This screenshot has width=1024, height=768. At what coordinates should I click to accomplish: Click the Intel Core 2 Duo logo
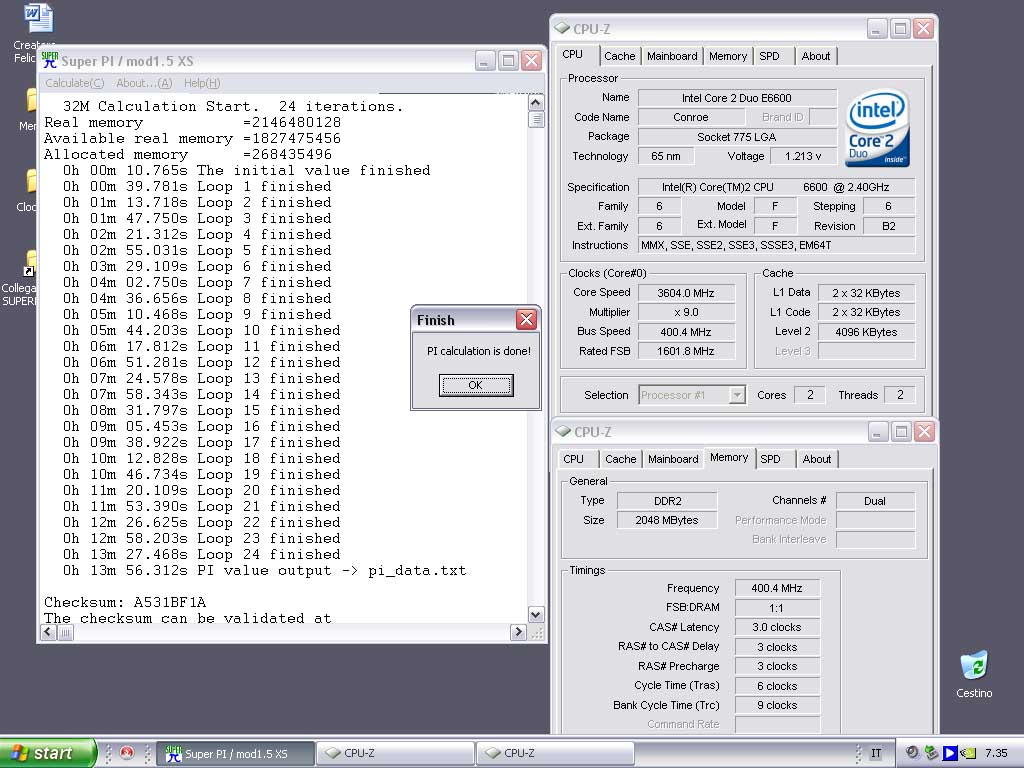click(877, 128)
